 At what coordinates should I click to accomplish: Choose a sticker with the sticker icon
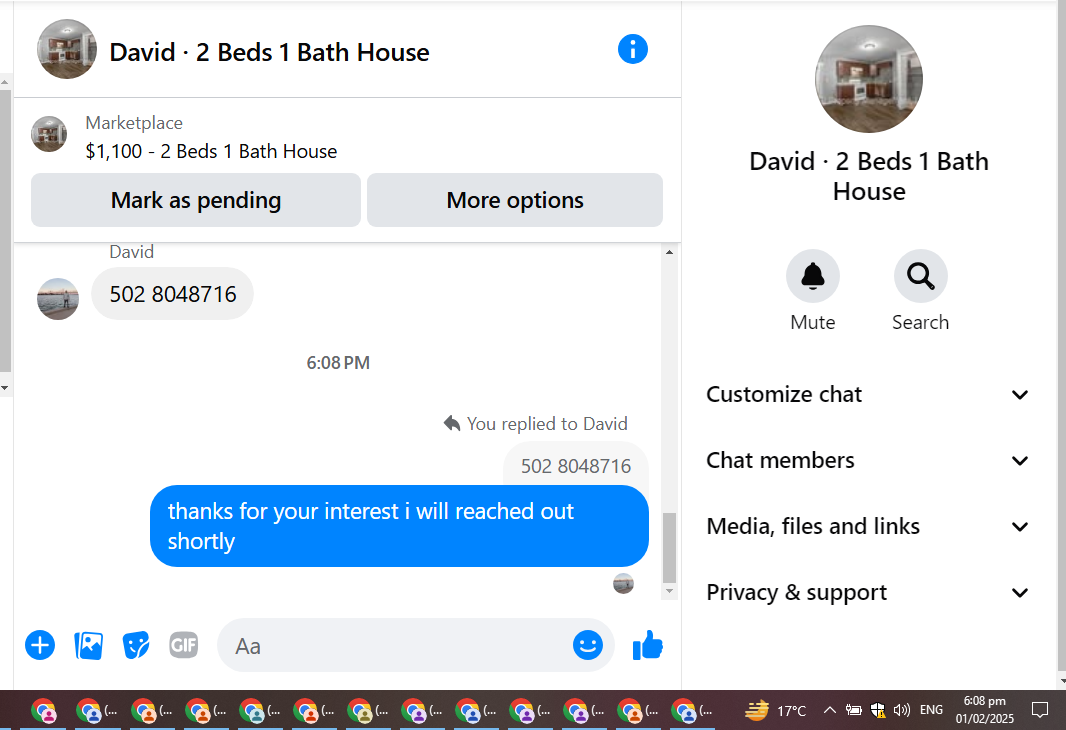136,645
